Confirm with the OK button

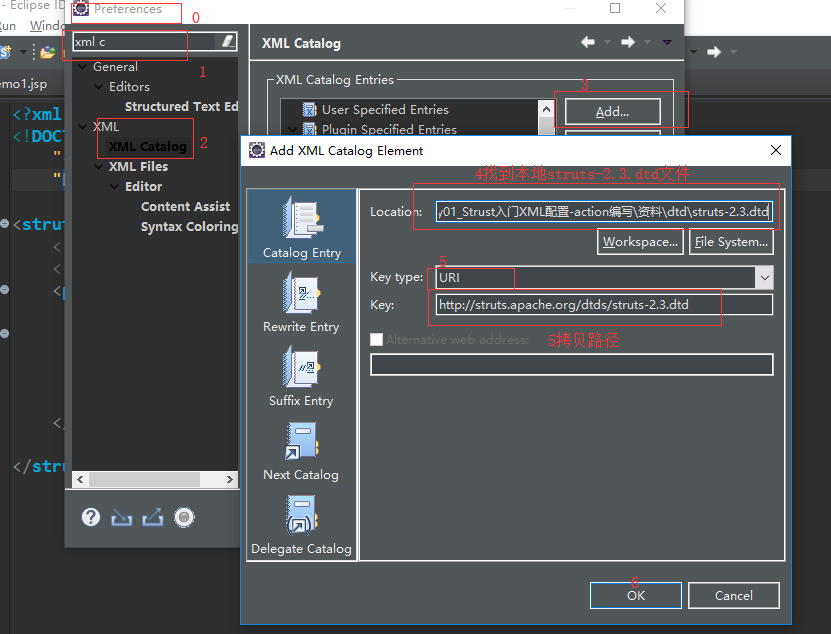click(636, 595)
